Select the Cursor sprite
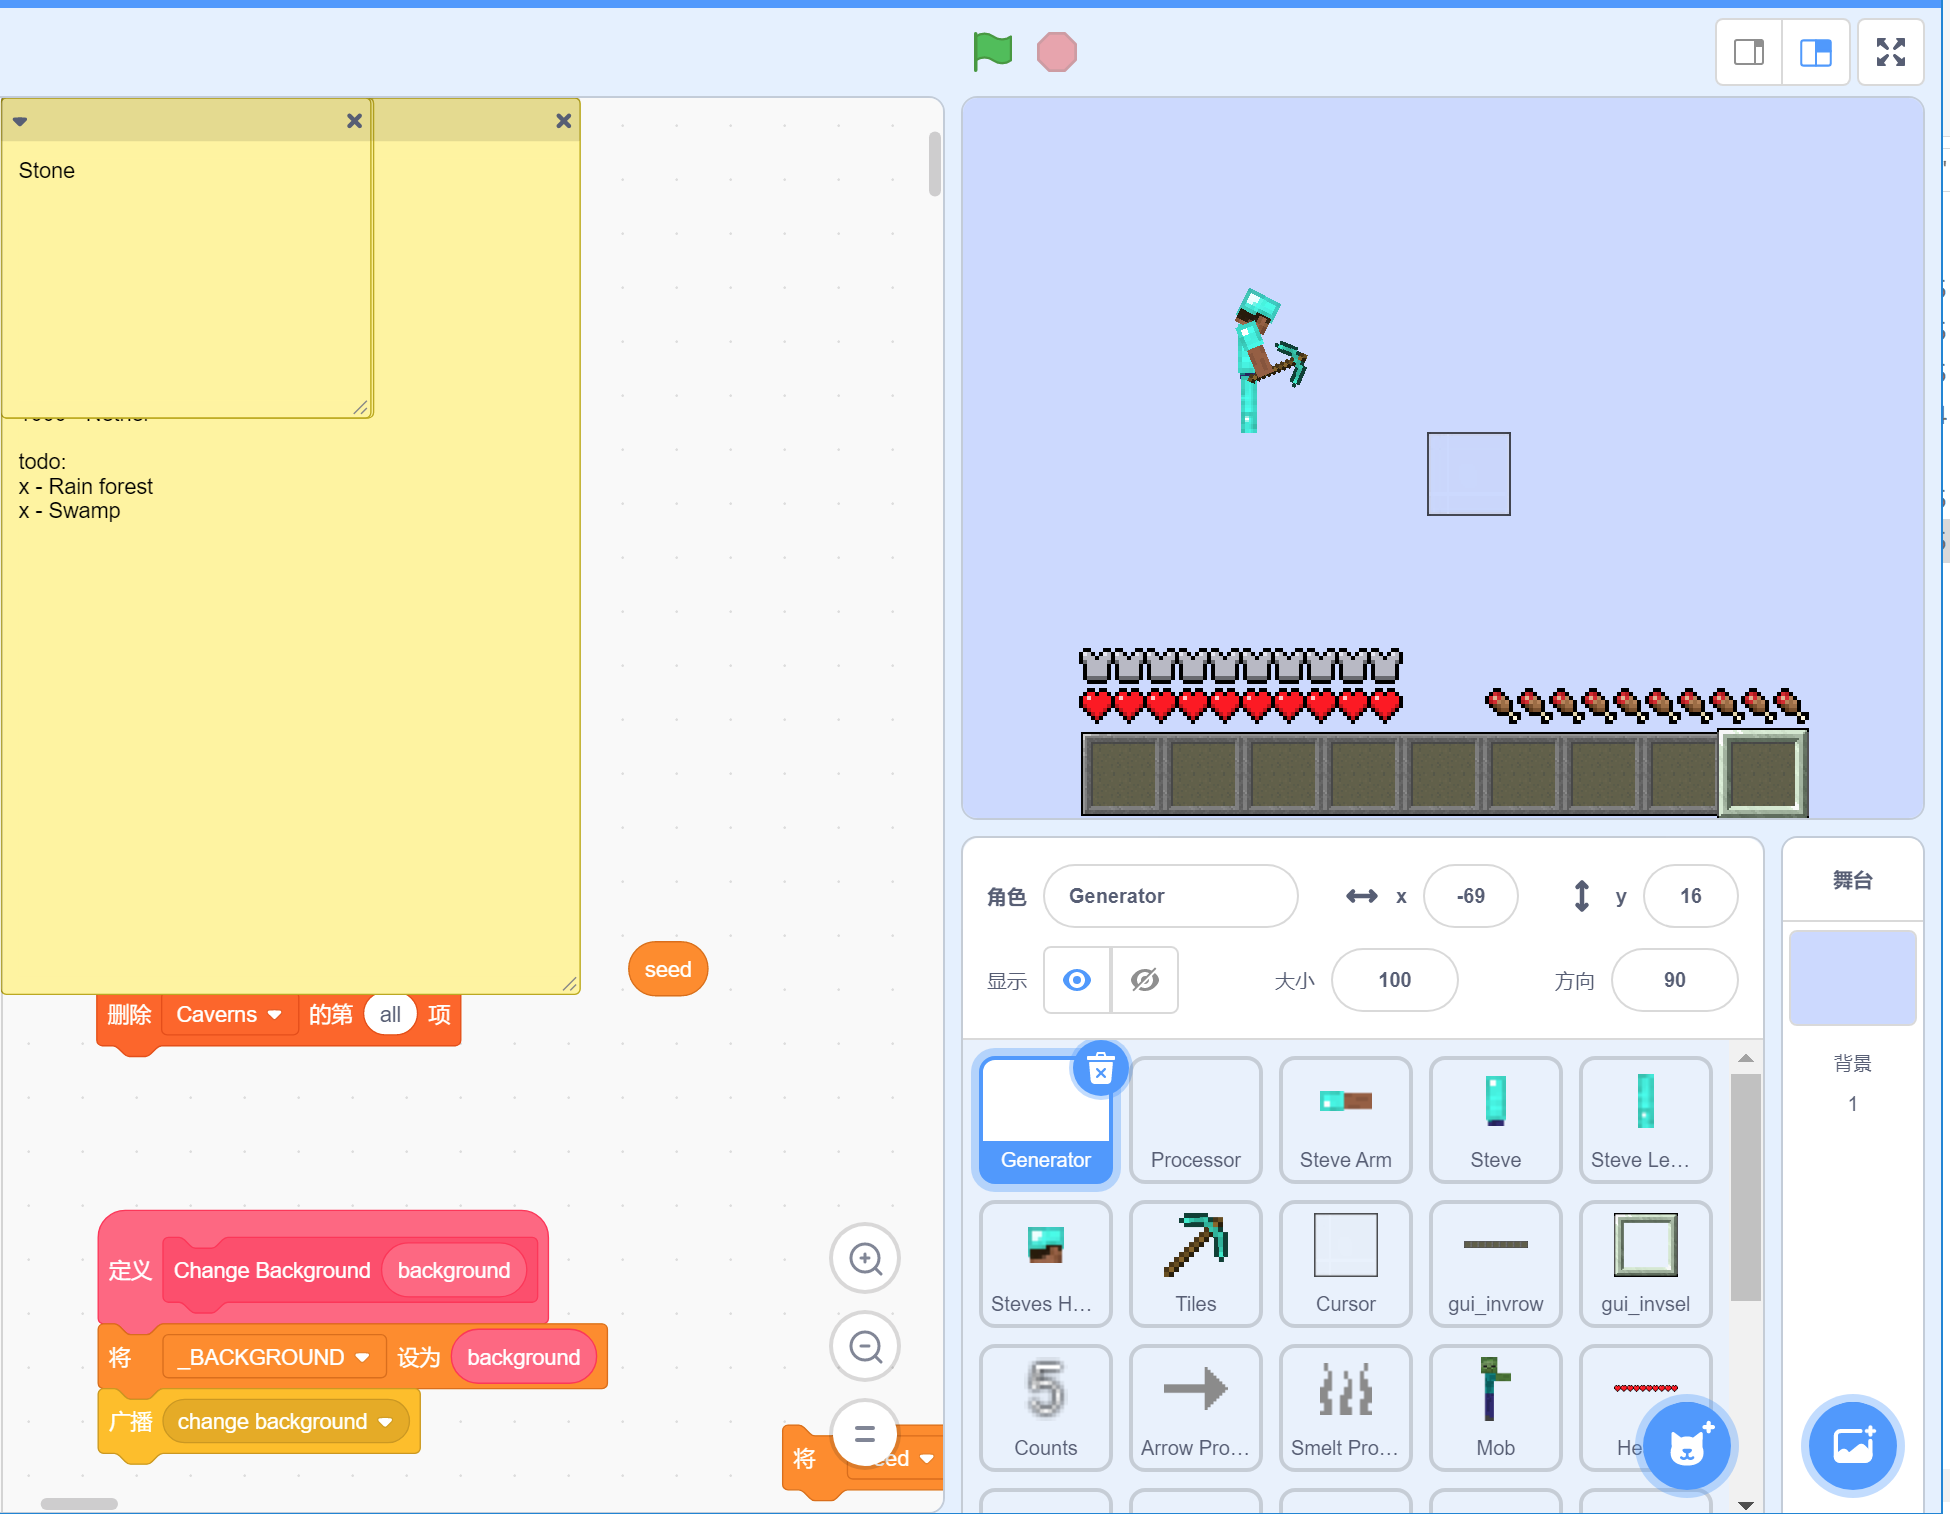 click(1345, 1265)
